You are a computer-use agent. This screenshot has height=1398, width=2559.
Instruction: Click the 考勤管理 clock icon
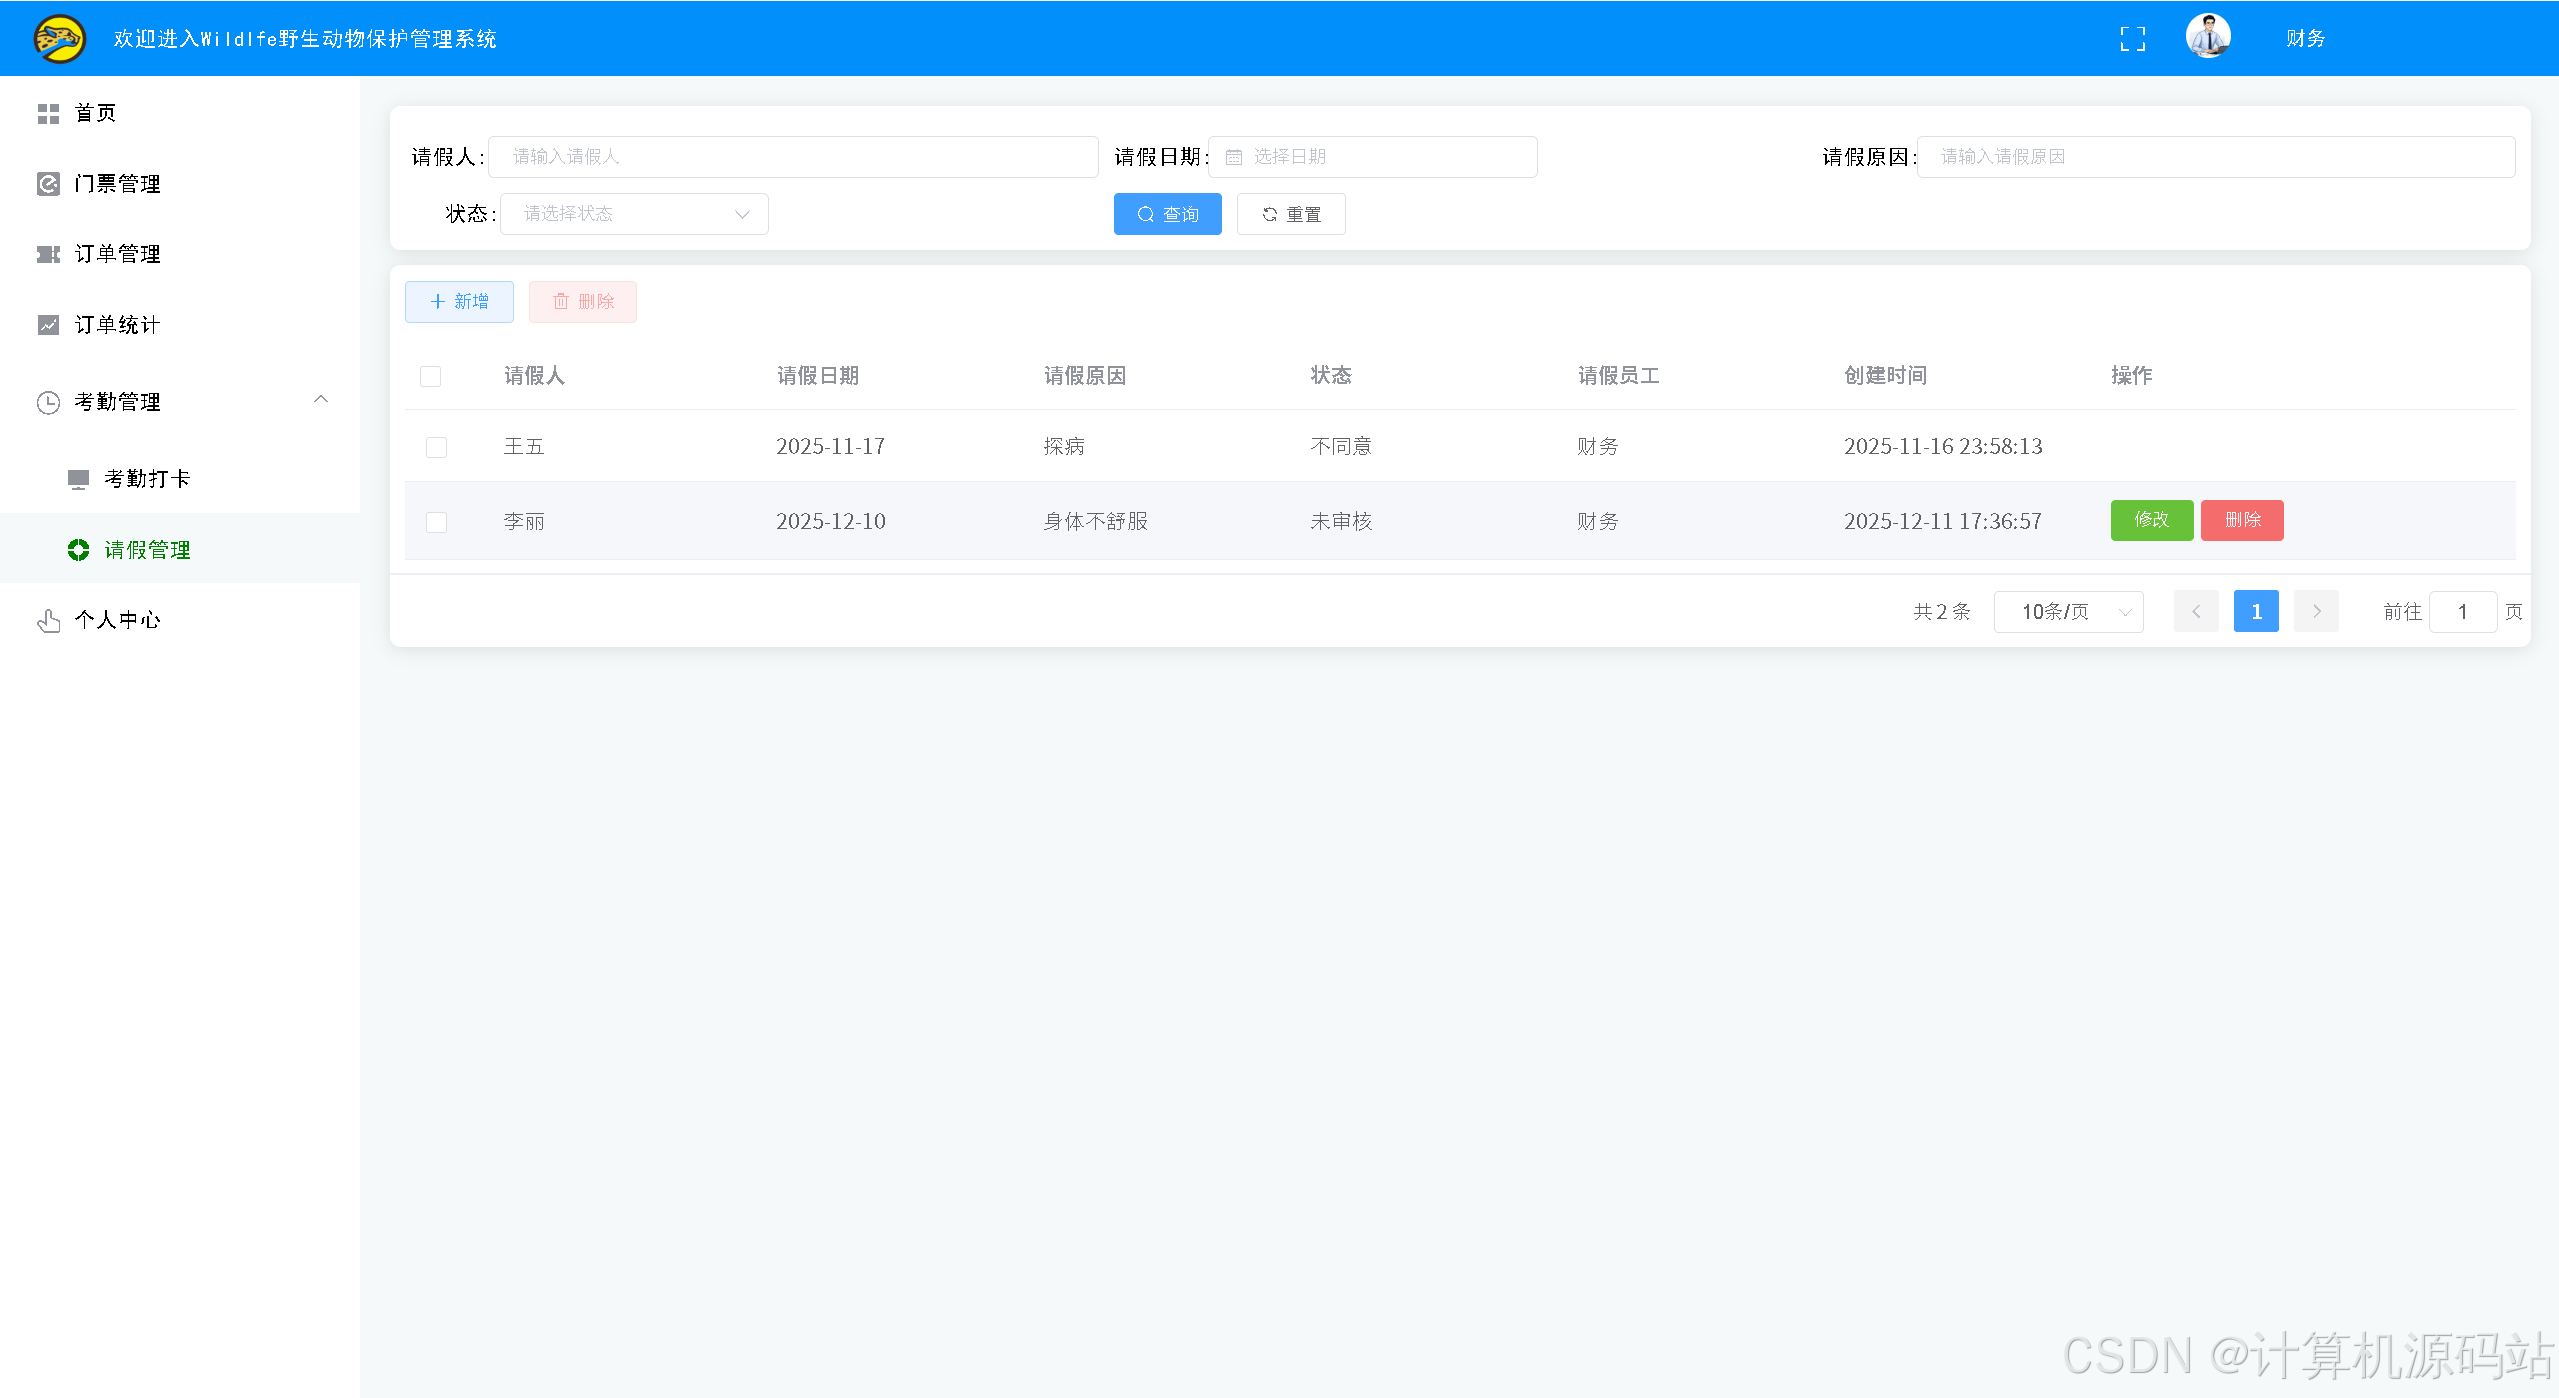[48, 402]
